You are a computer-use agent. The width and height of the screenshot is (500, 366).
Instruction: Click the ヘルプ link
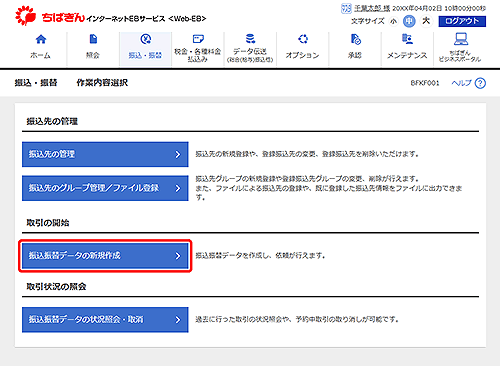[462, 83]
